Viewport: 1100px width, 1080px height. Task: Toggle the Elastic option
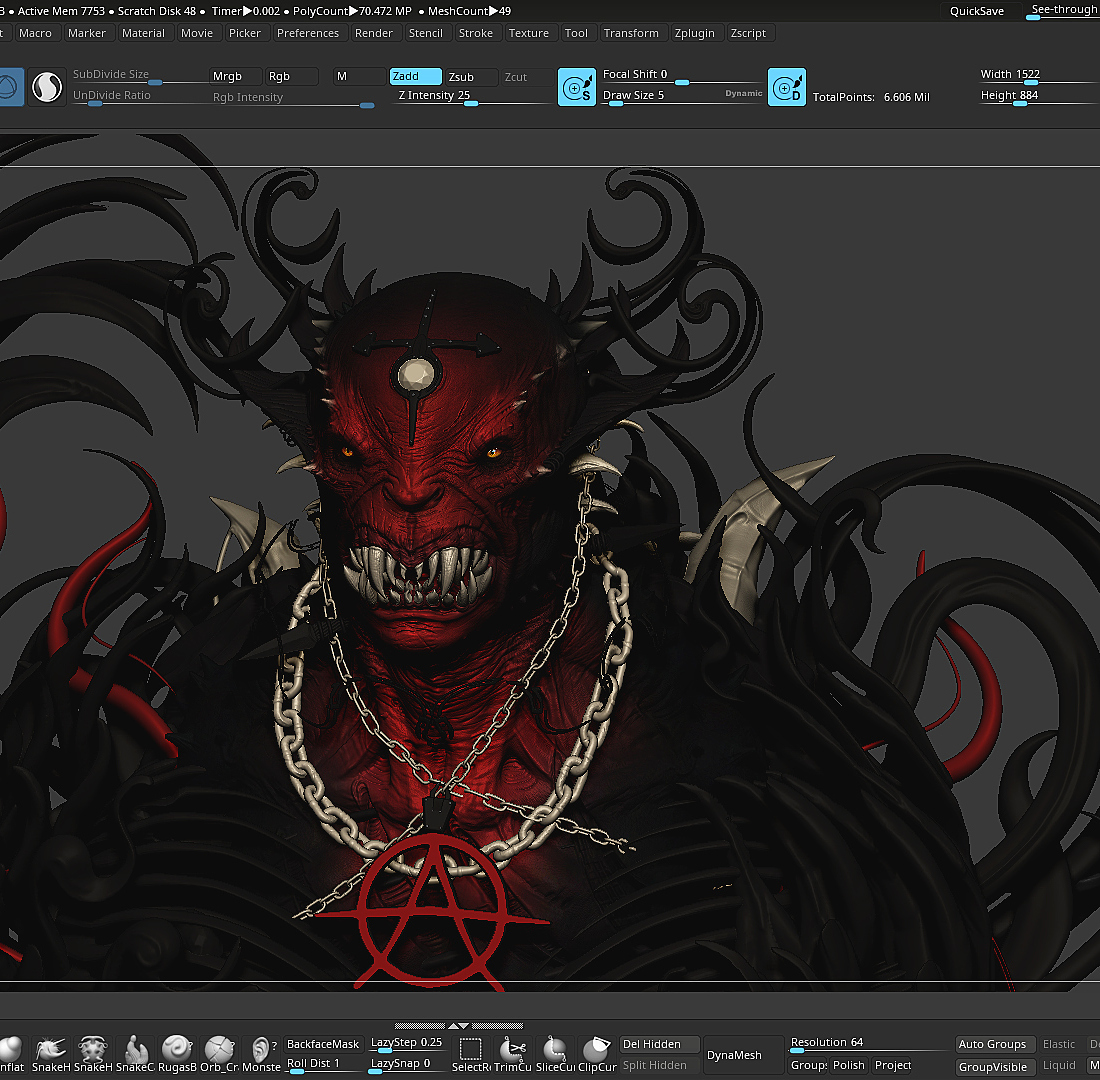[x=1059, y=1044]
